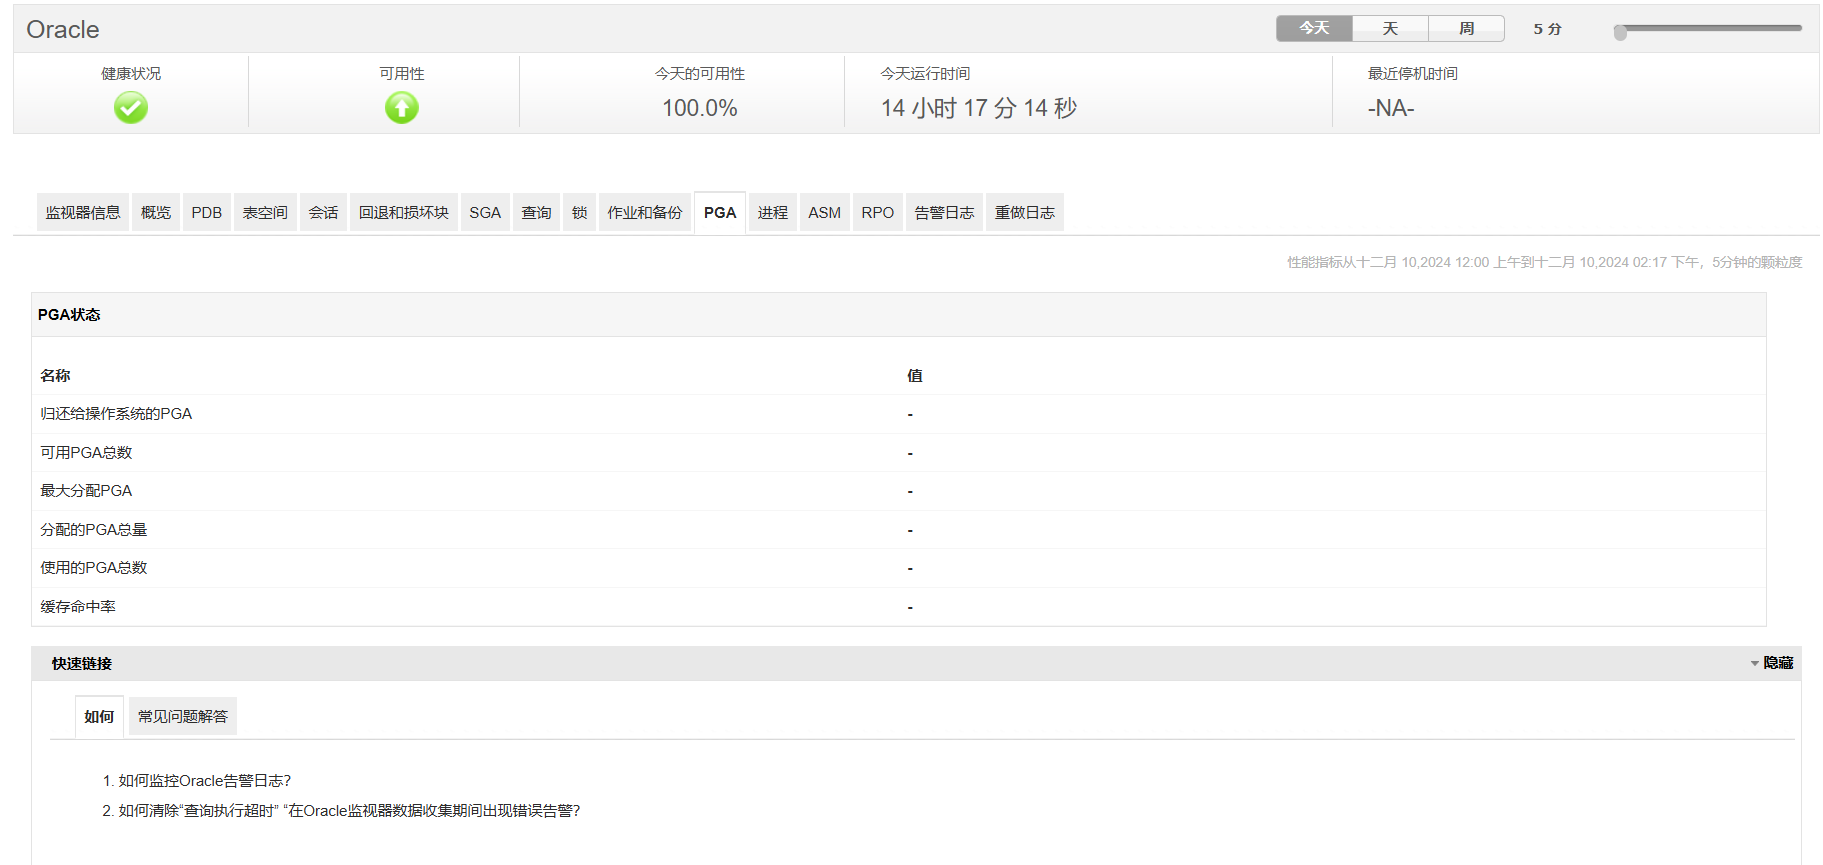
Task: Click the 缓存命中率 row name
Action: 78,606
